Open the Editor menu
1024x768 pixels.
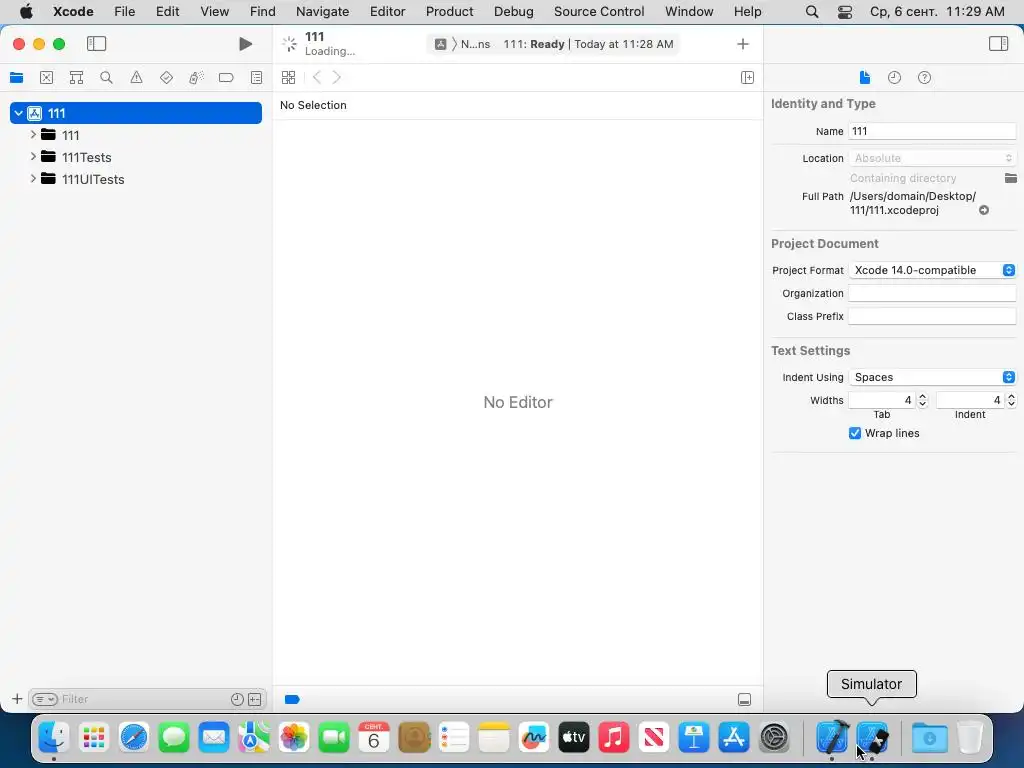[x=387, y=11]
